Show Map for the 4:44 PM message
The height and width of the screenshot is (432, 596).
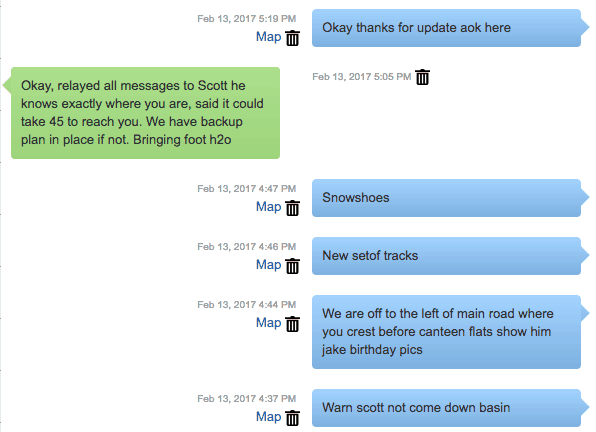coord(268,323)
